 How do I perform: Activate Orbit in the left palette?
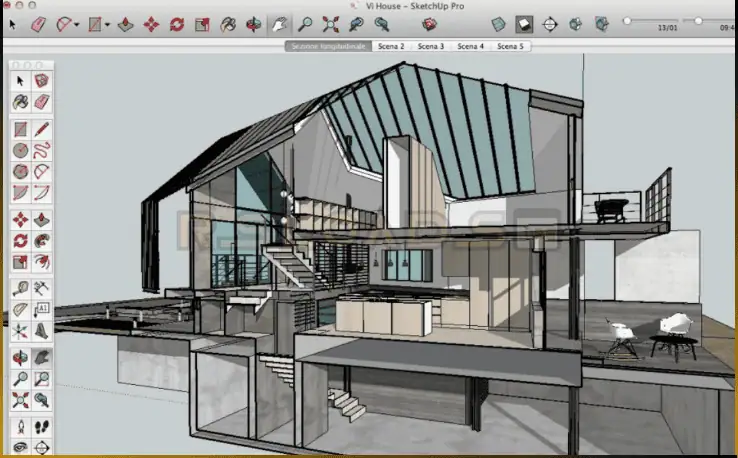click(20, 358)
